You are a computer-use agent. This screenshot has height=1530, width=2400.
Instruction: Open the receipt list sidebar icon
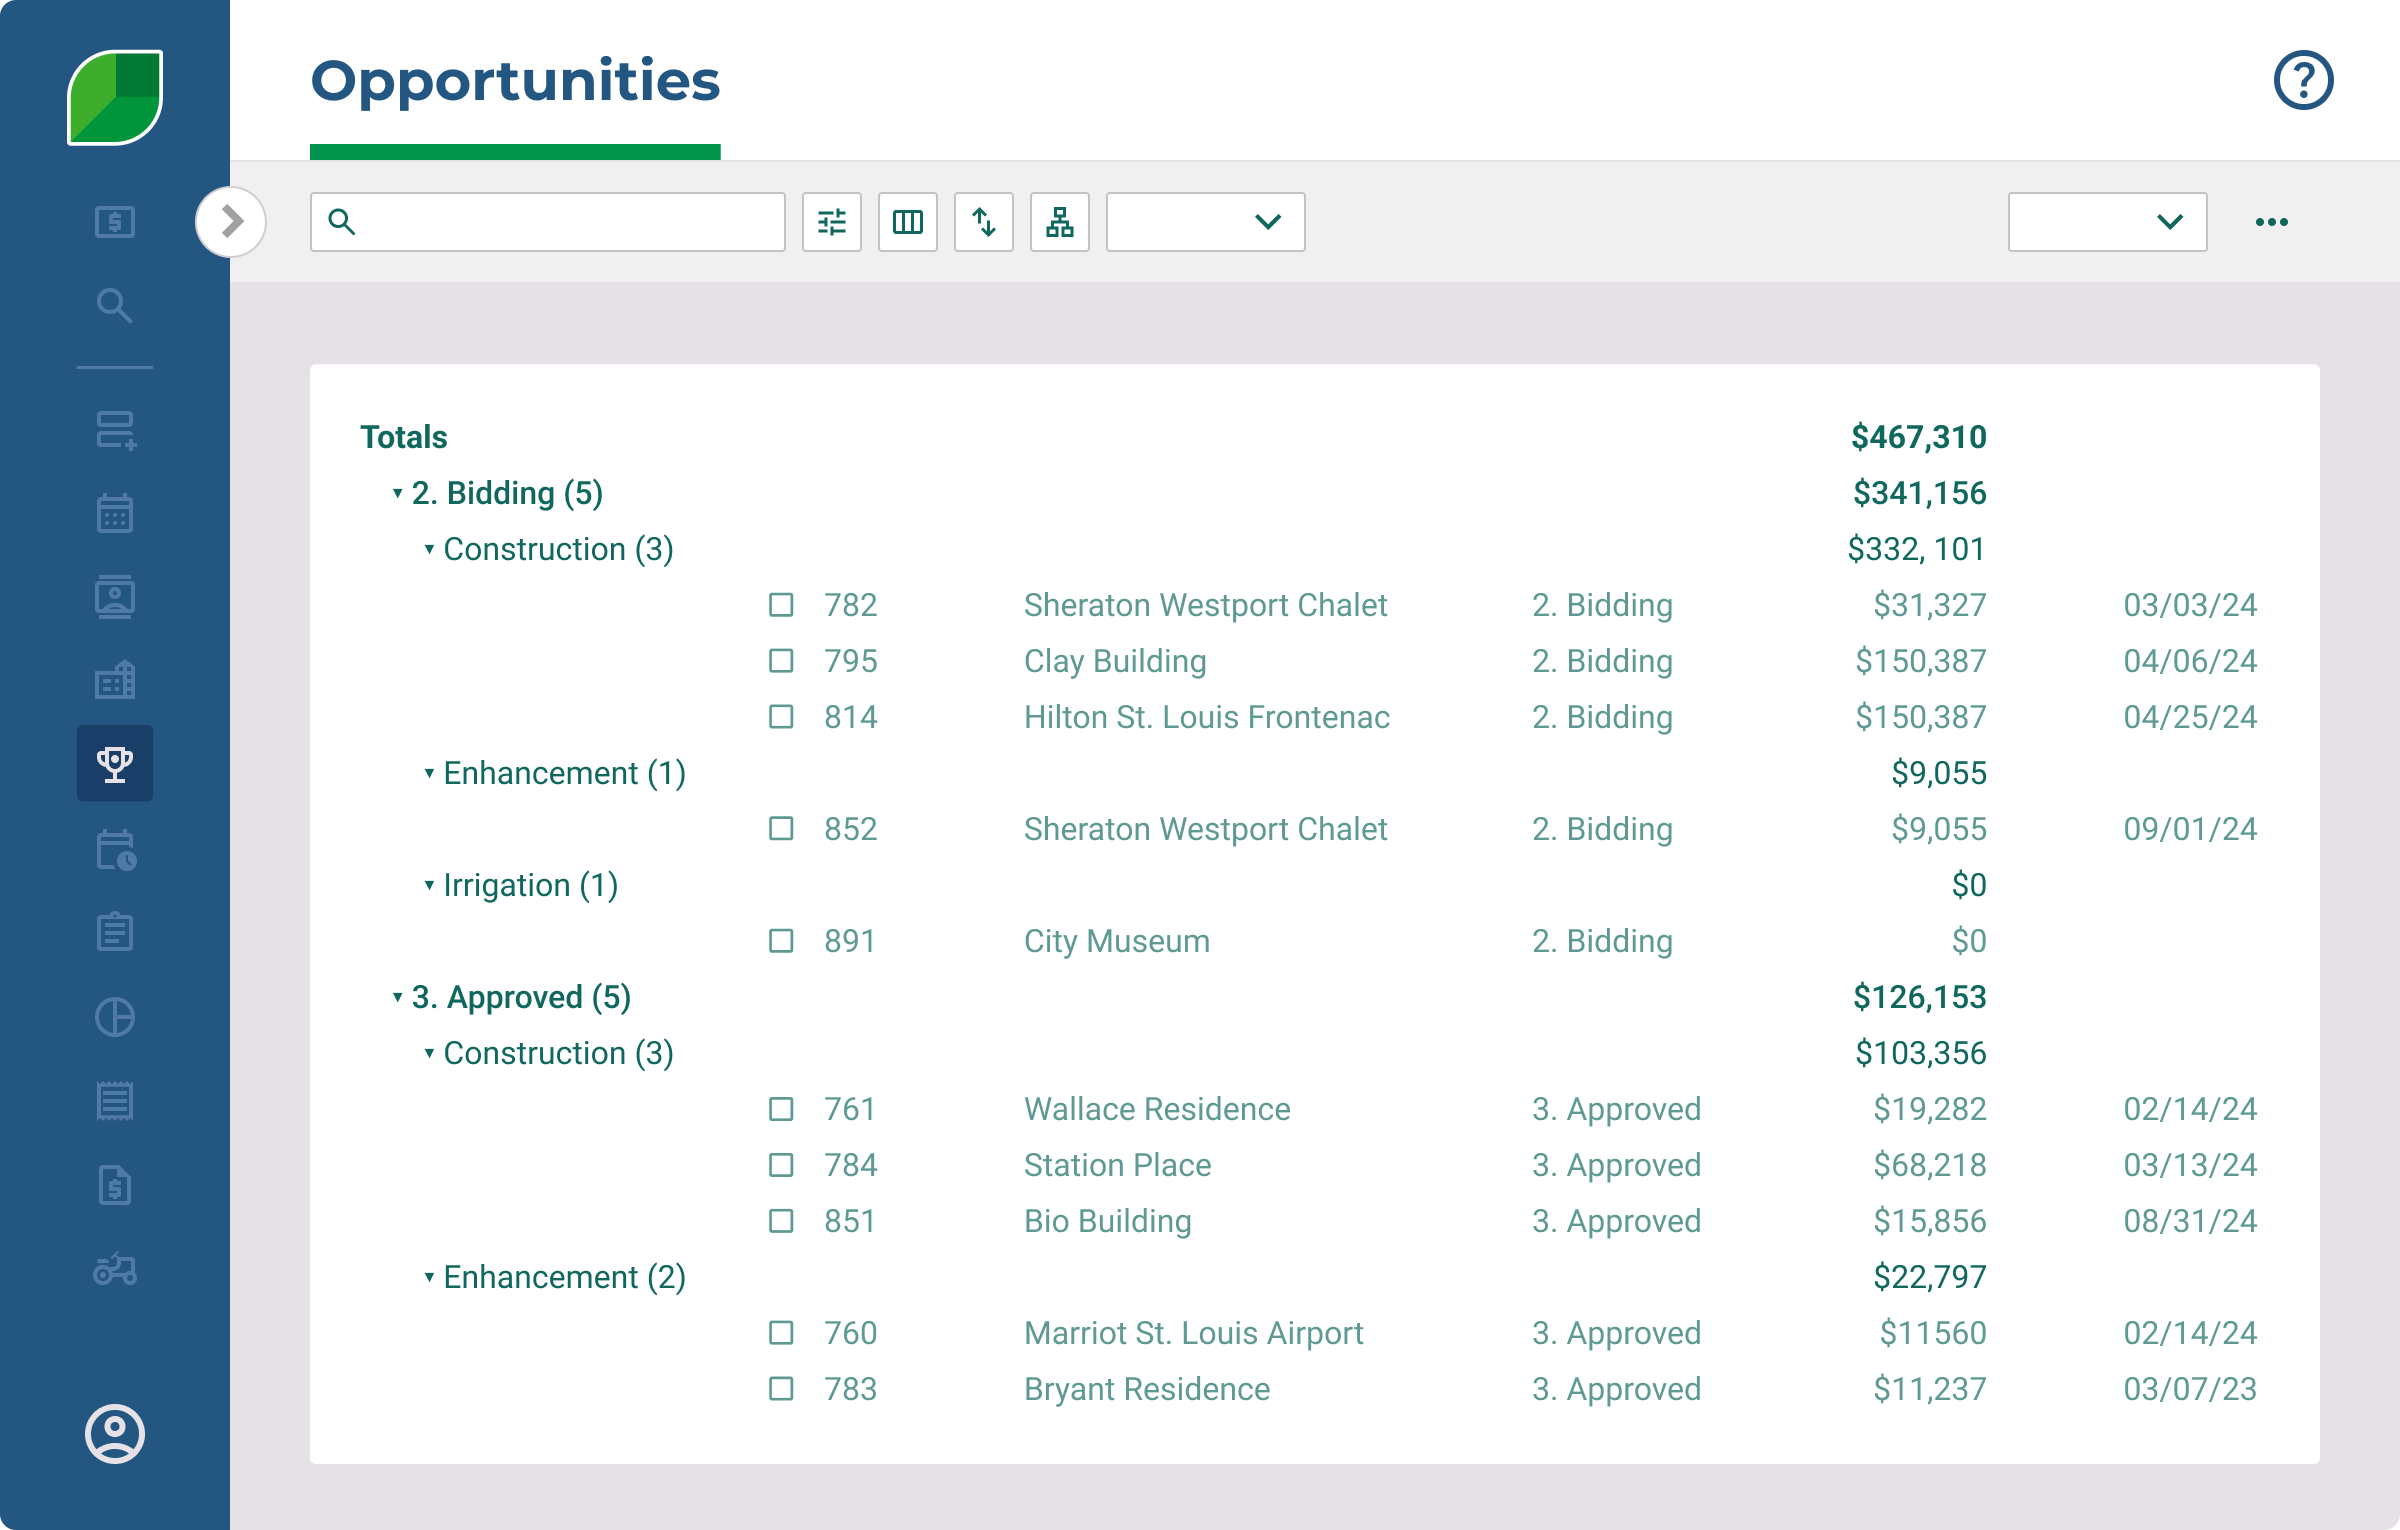pos(115,1101)
